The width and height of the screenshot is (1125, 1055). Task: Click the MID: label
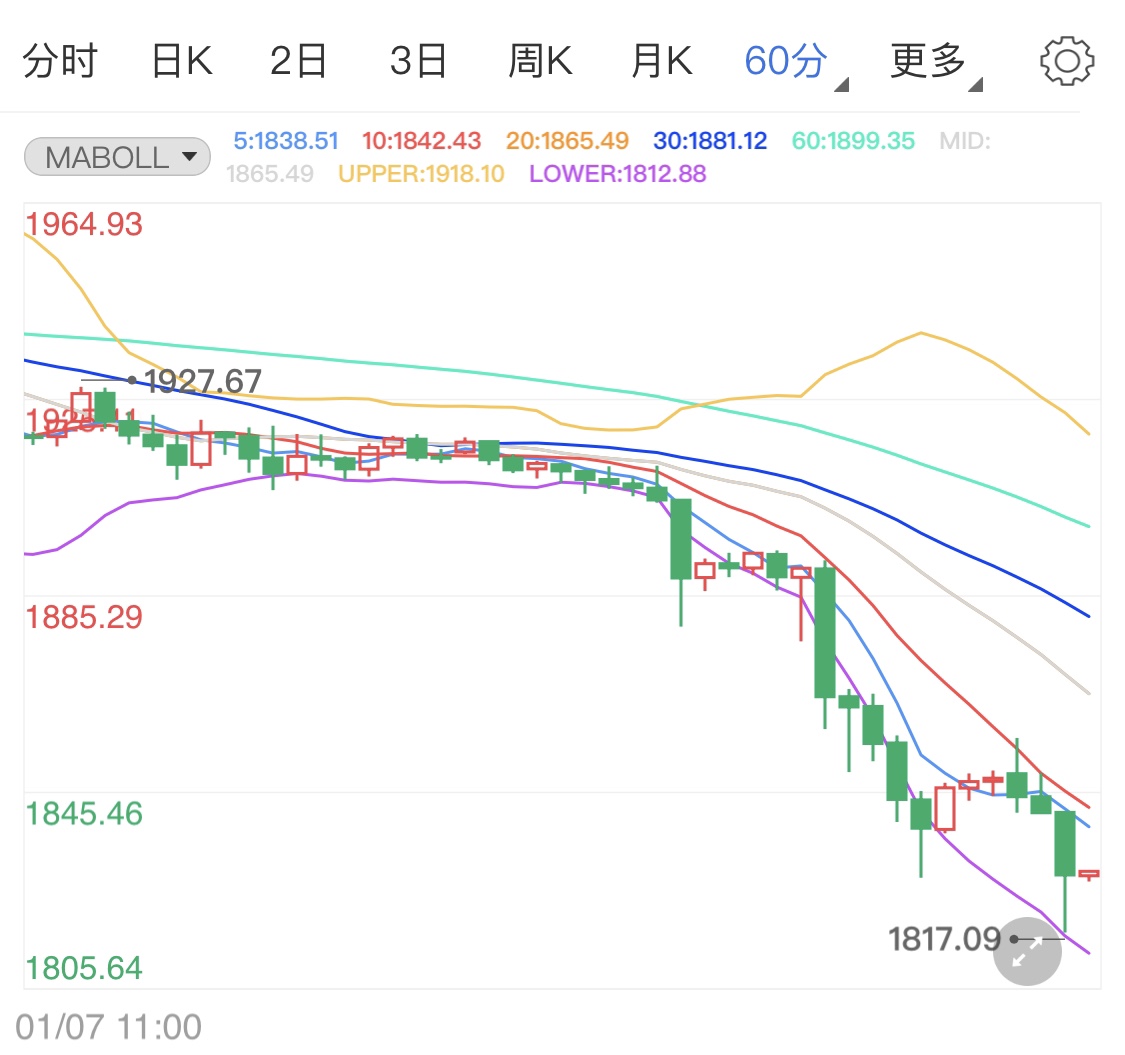click(964, 141)
